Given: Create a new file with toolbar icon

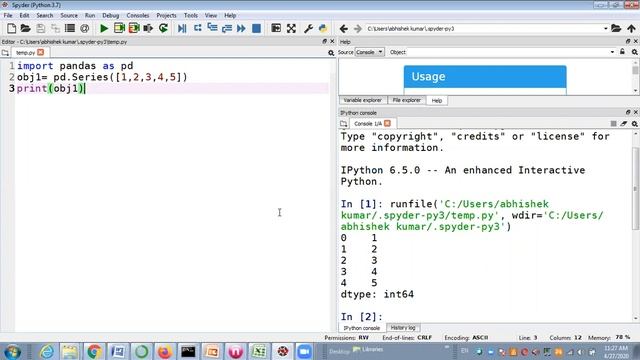Looking at the screenshot, I should point(11,28).
